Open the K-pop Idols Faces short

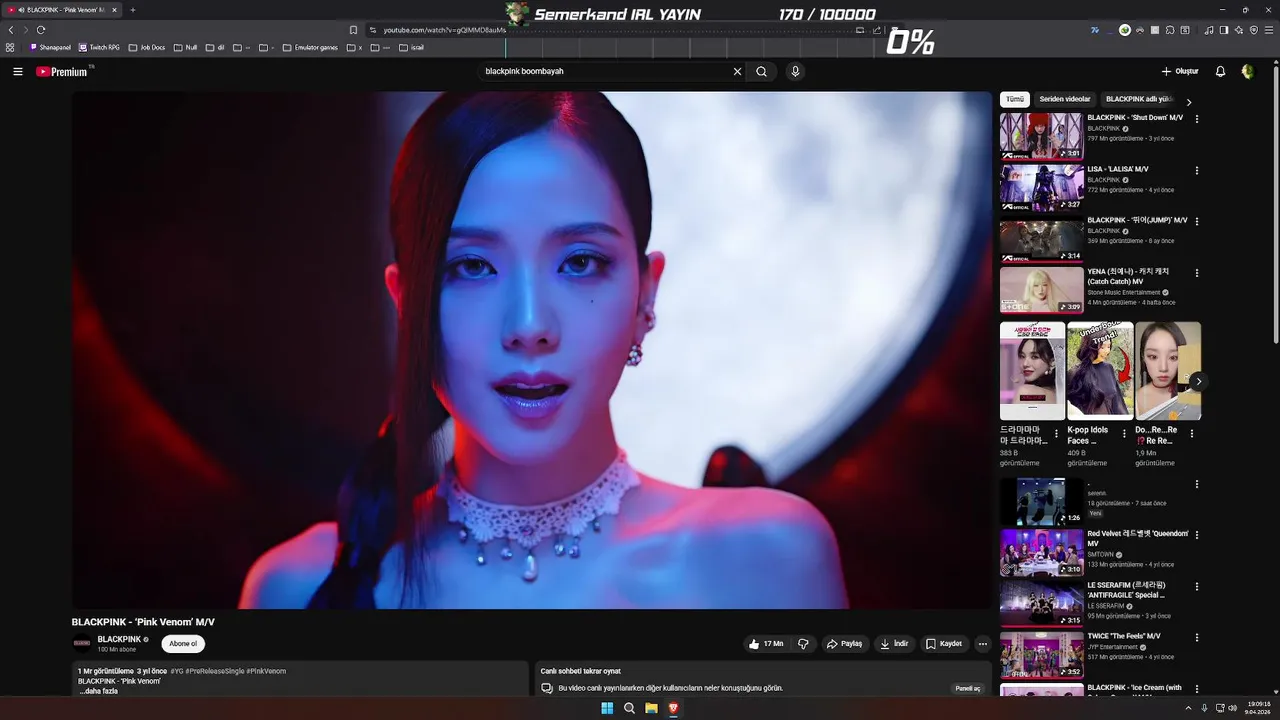[x=1100, y=370]
